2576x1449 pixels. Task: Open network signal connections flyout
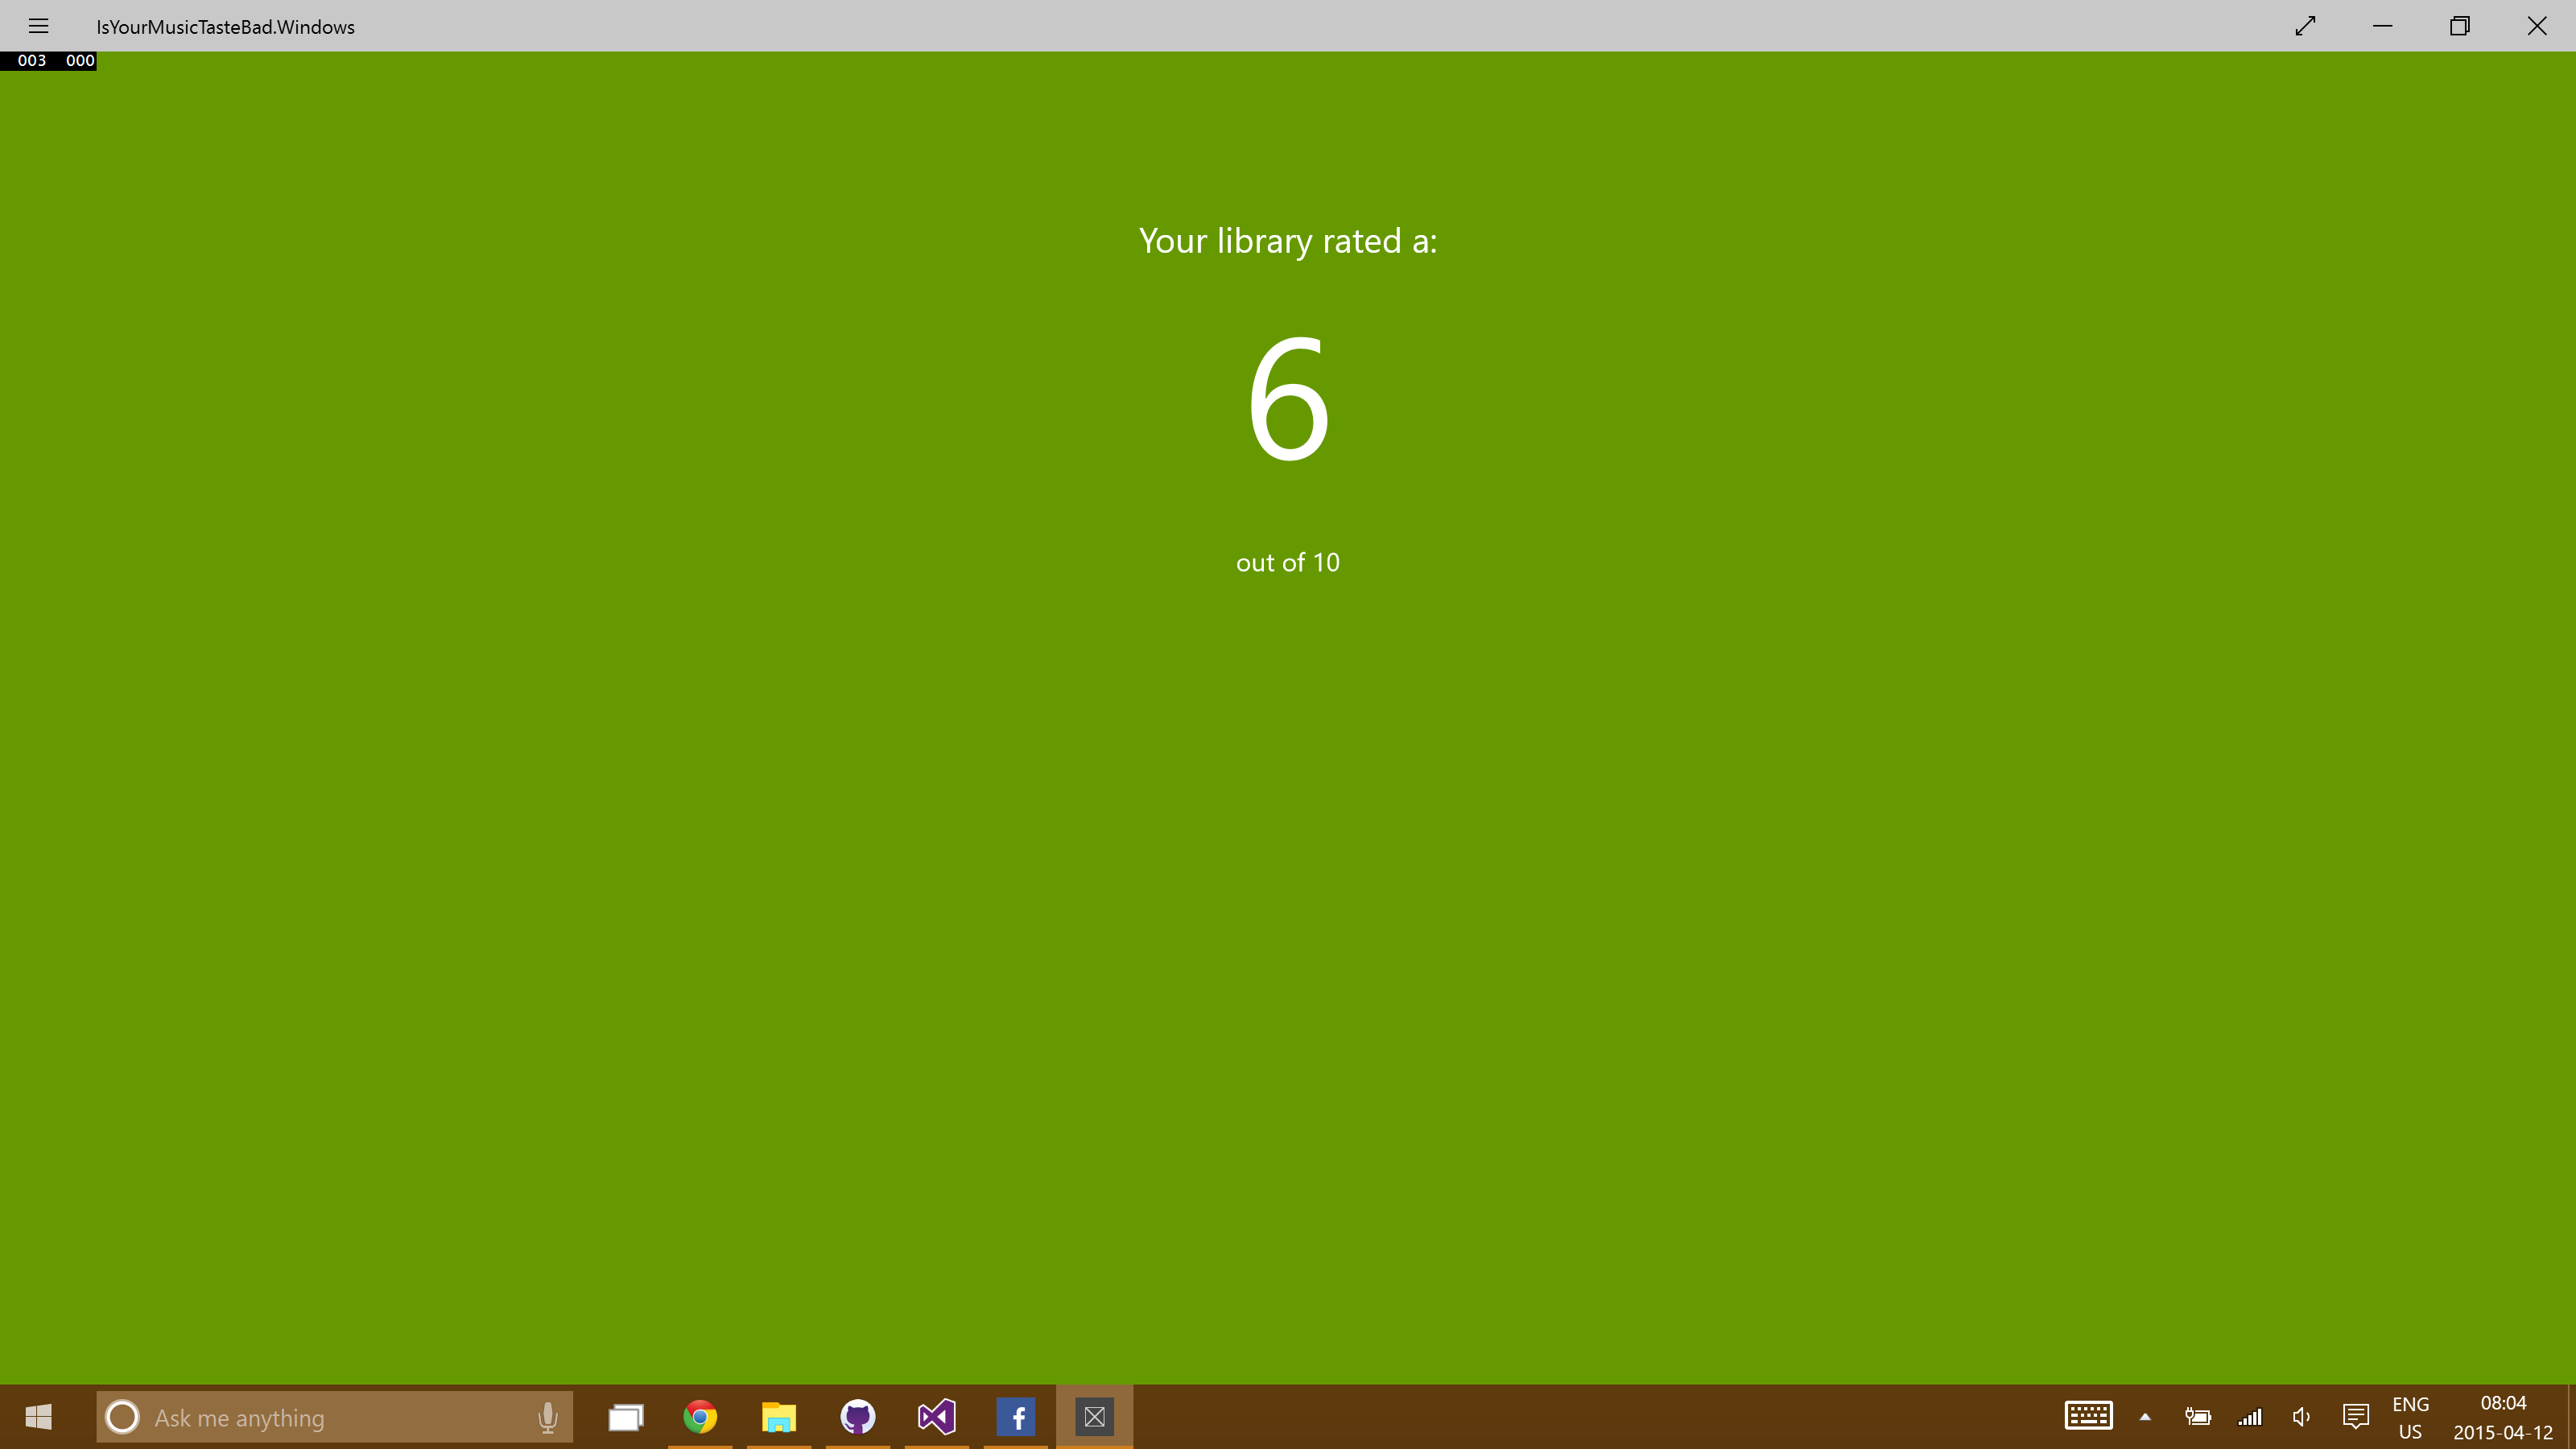click(2249, 1417)
